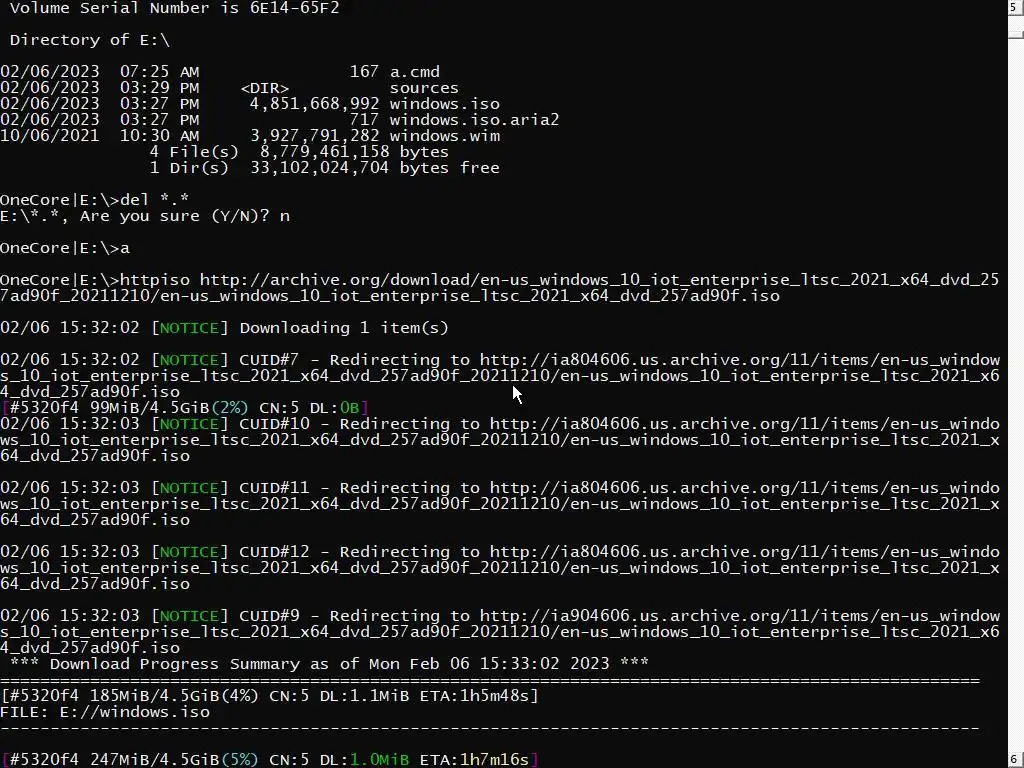
Task: Click the 'a.cmd' file name
Action: coord(415,72)
